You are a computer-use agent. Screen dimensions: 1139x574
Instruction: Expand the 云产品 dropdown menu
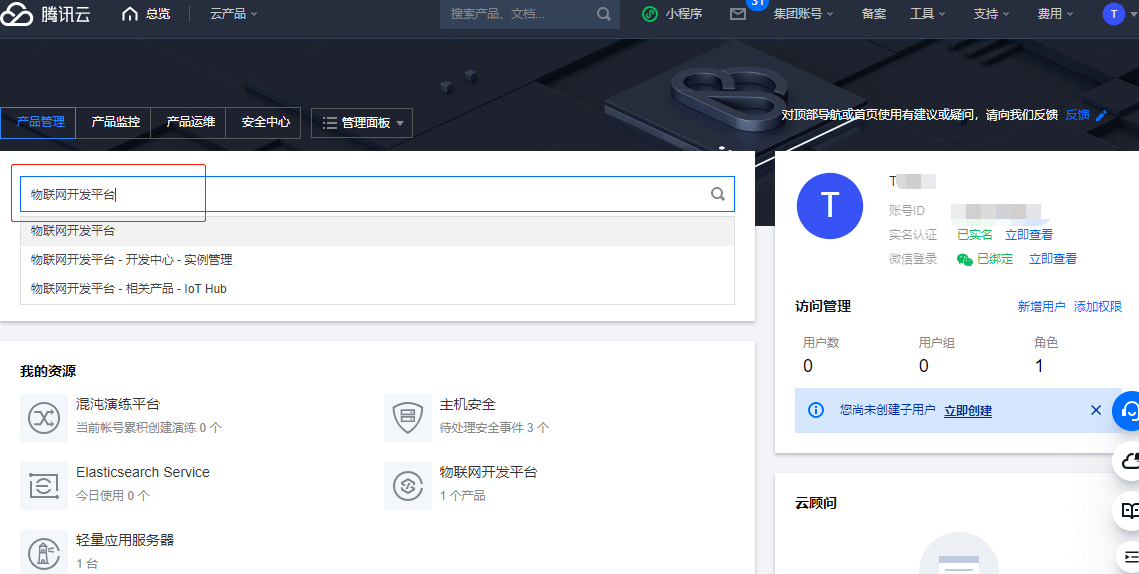point(233,14)
